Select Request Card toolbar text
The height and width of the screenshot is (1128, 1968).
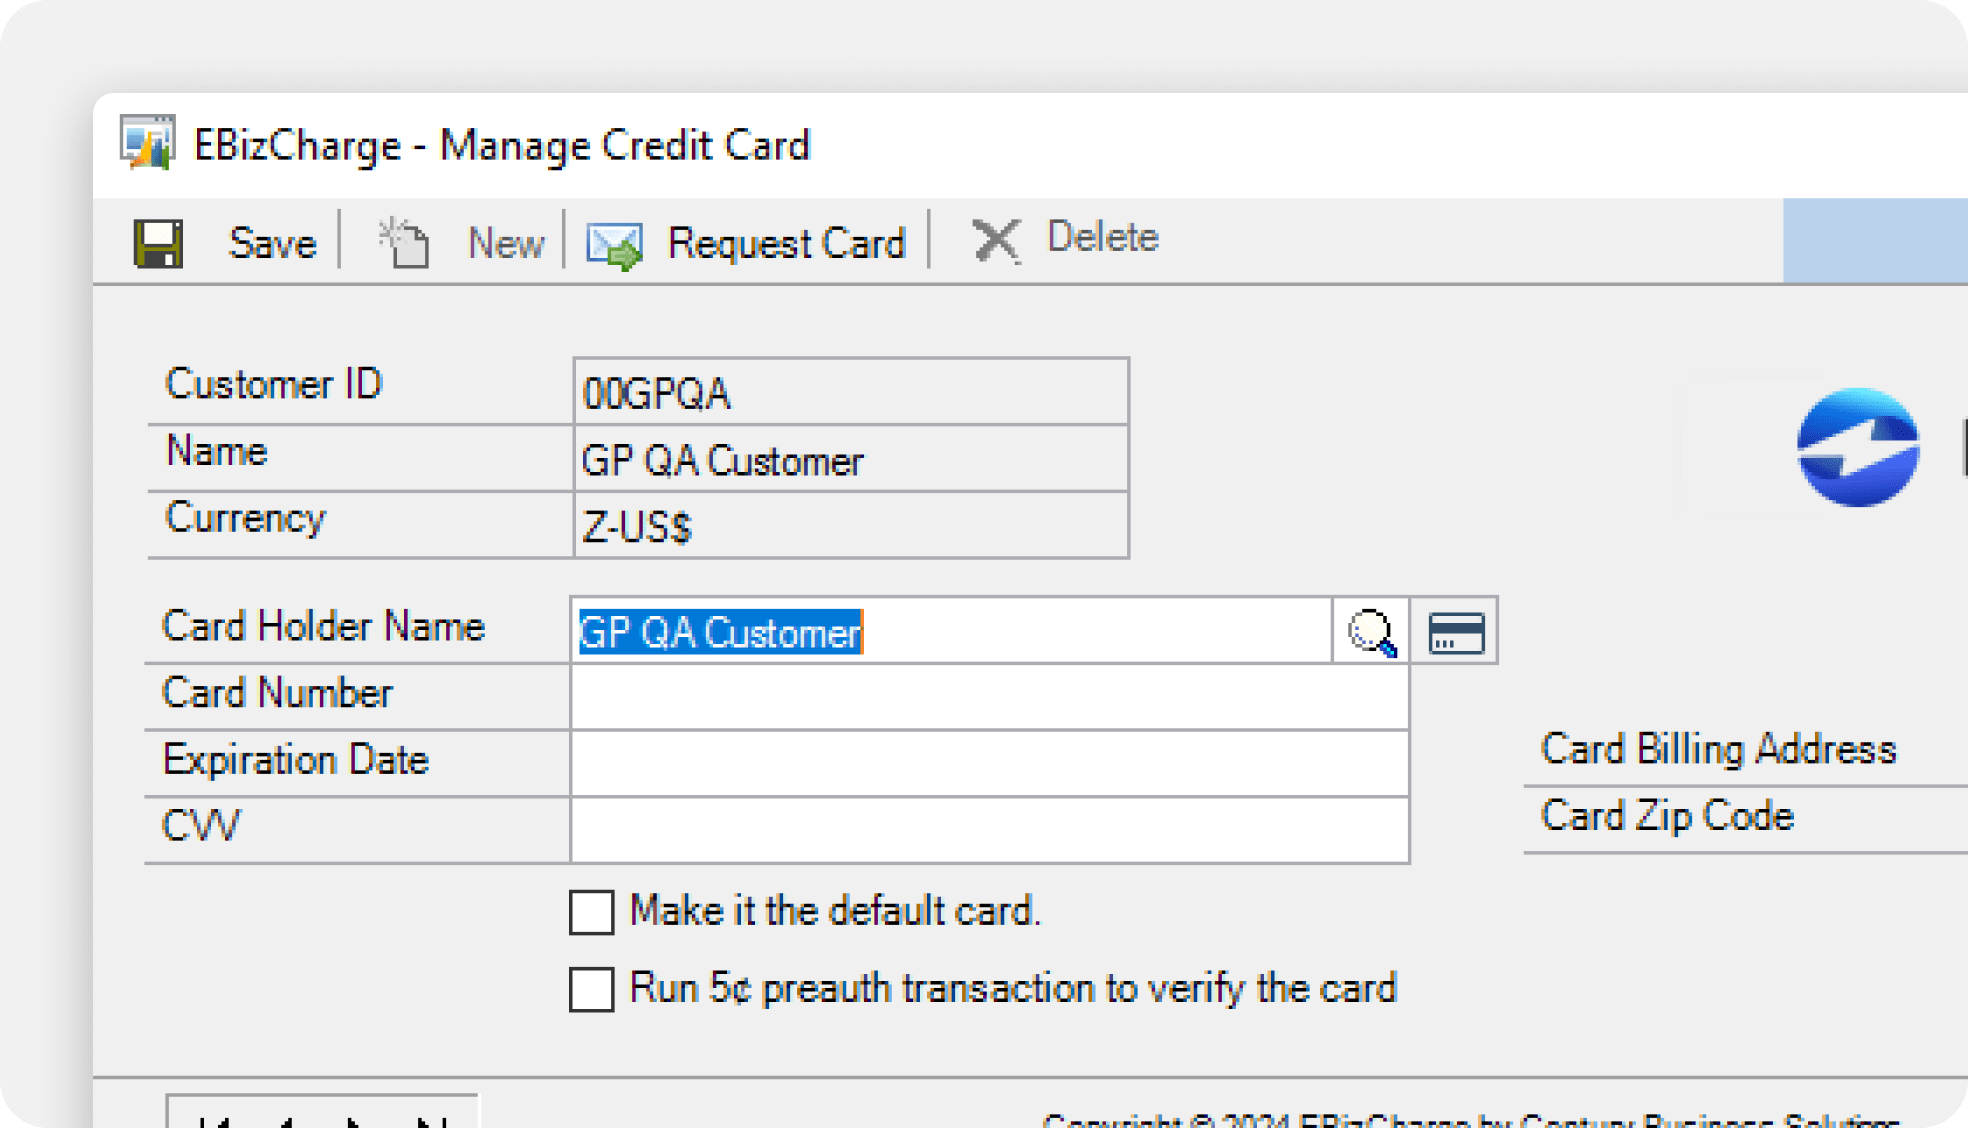tap(786, 243)
